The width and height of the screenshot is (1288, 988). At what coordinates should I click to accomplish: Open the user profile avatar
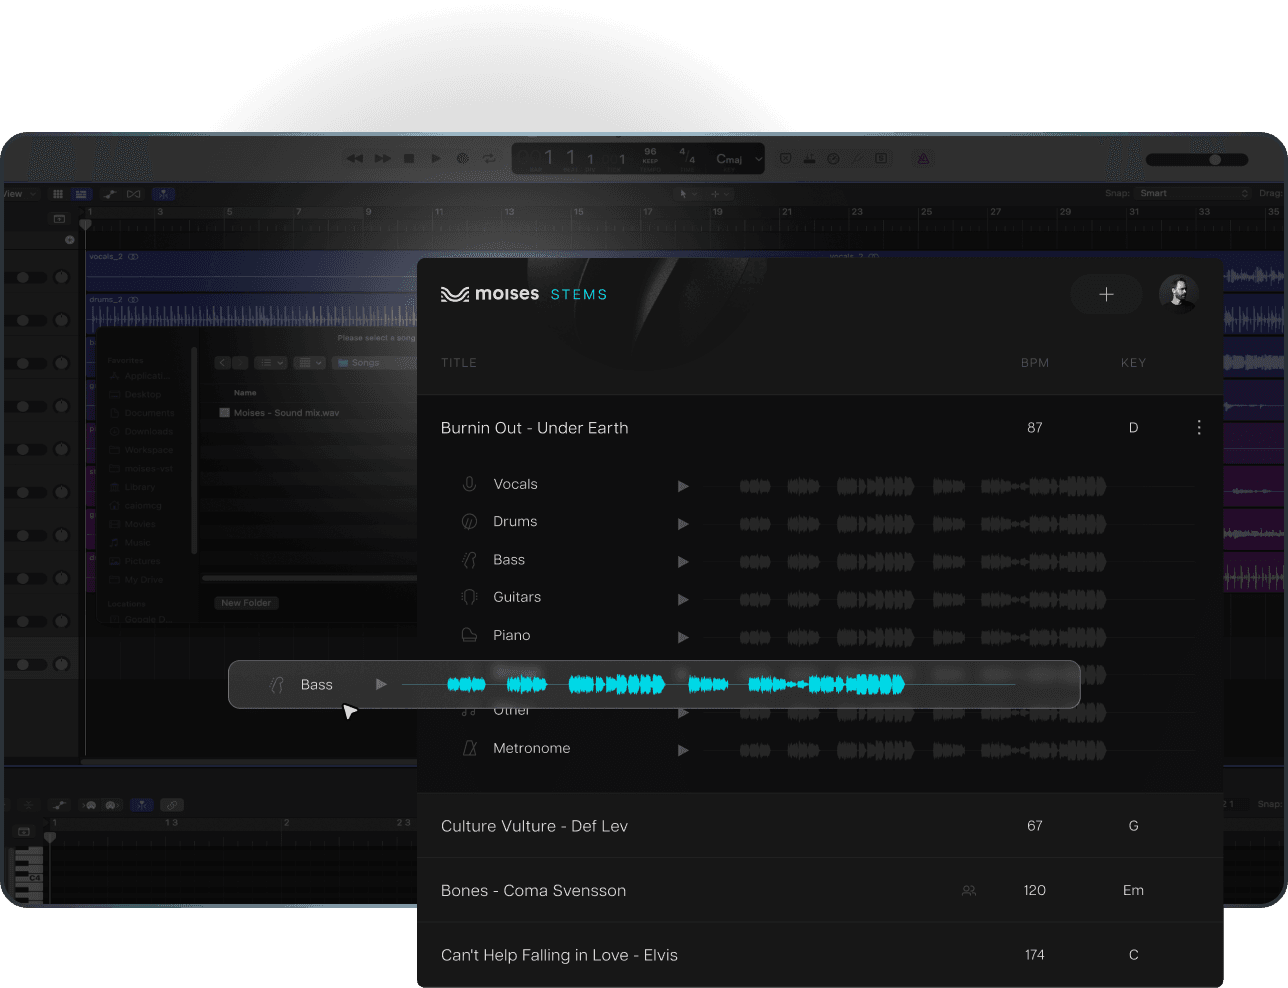coord(1178,294)
